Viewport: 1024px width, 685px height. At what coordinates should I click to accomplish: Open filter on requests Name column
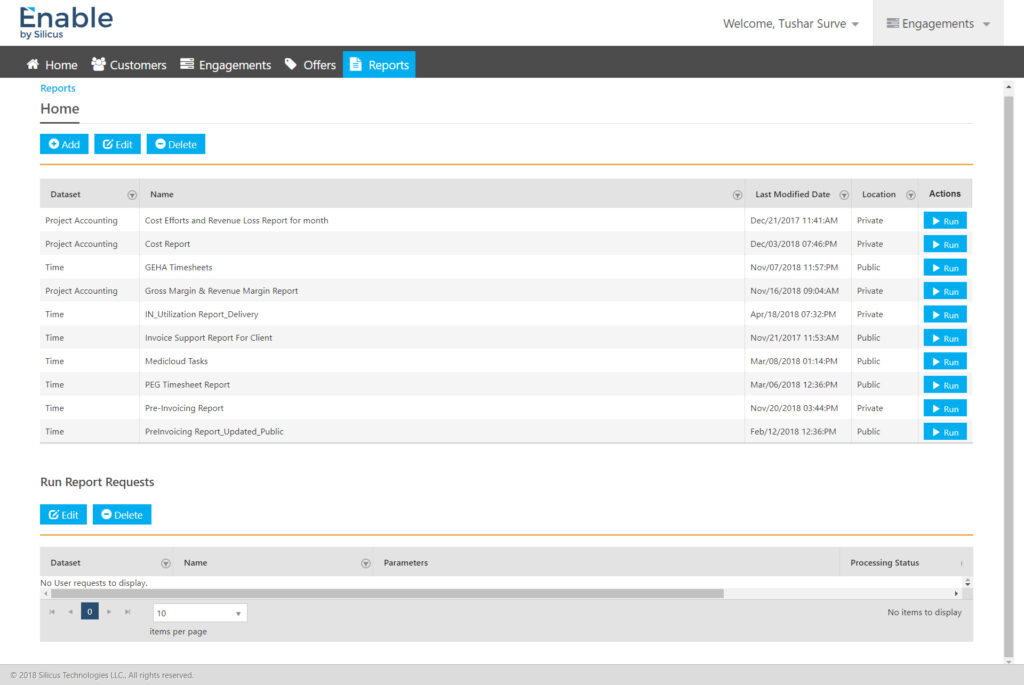point(366,564)
